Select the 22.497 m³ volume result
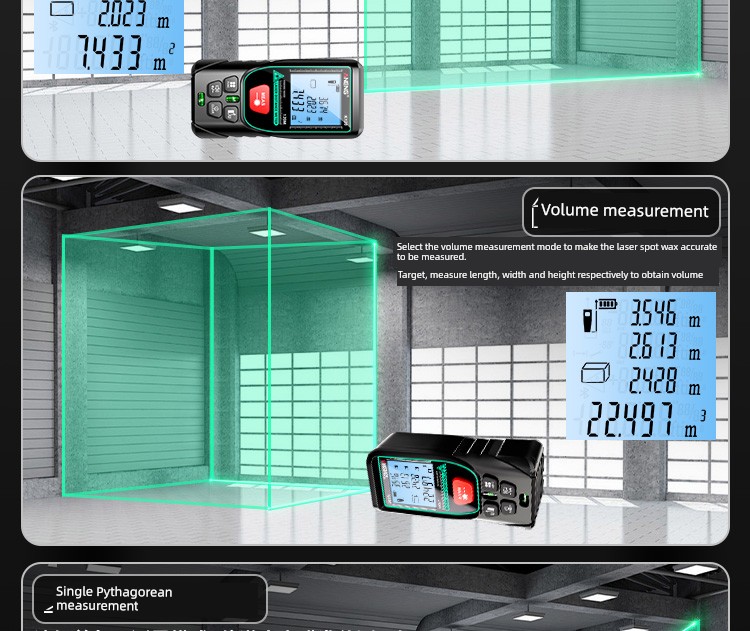 [x=646, y=420]
